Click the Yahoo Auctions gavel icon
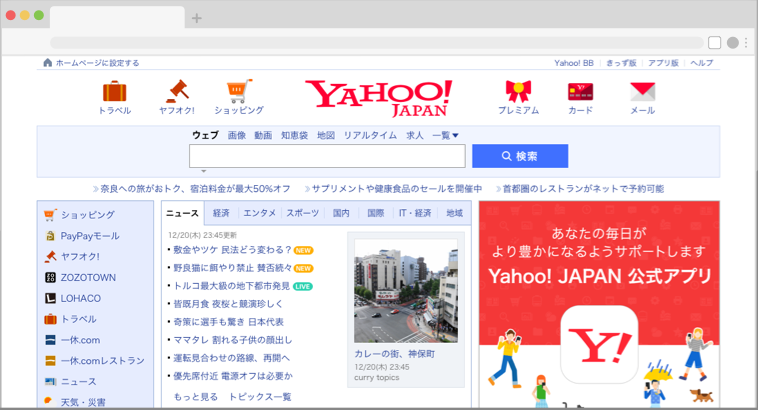 [177, 91]
